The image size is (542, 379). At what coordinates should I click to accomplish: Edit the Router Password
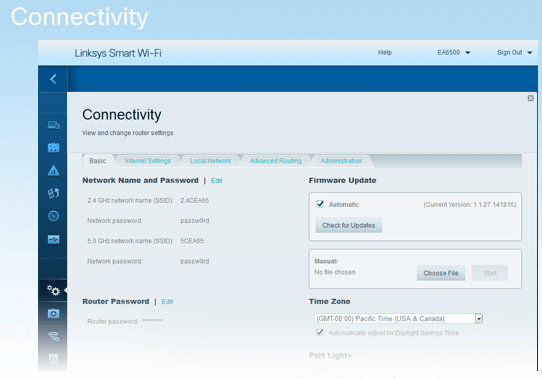click(167, 302)
